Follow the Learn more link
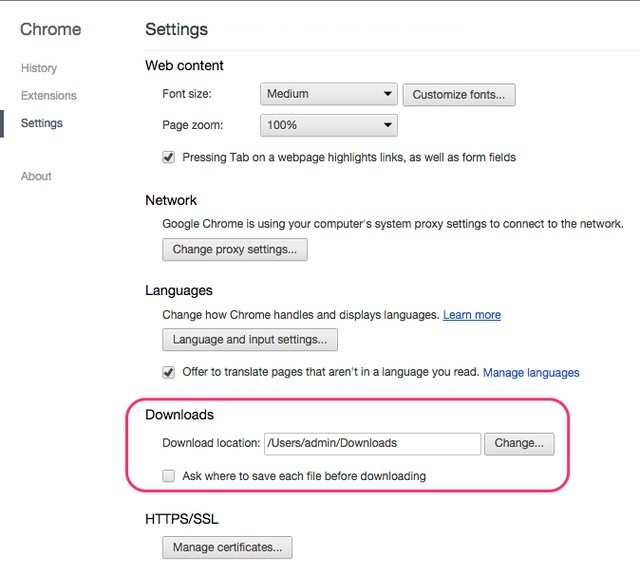 (472, 315)
